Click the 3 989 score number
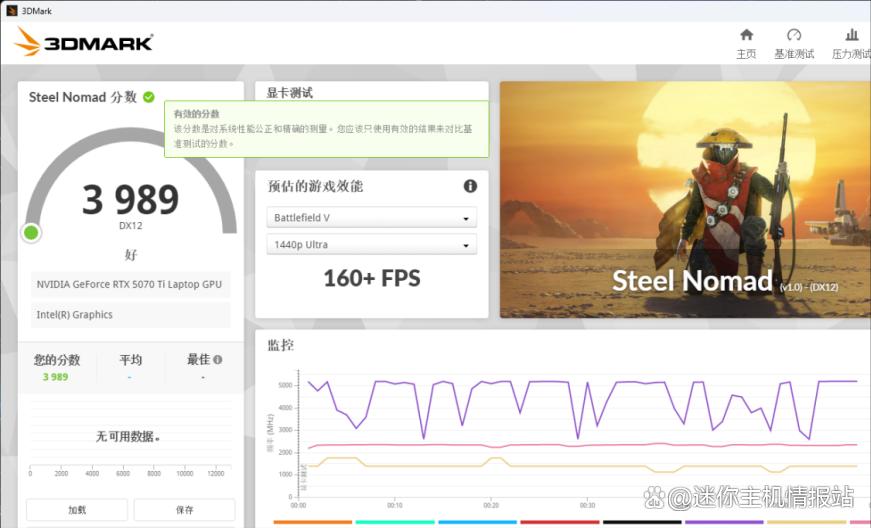The height and width of the screenshot is (528, 871). click(x=131, y=200)
